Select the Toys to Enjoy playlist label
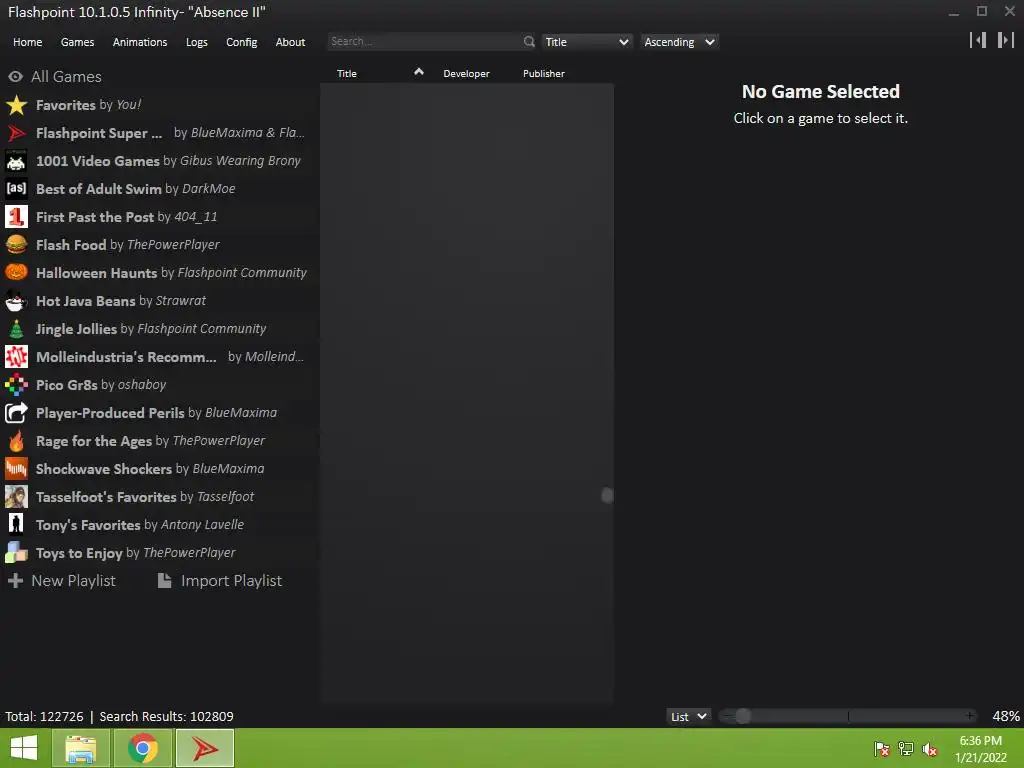1024x768 pixels. tap(79, 553)
